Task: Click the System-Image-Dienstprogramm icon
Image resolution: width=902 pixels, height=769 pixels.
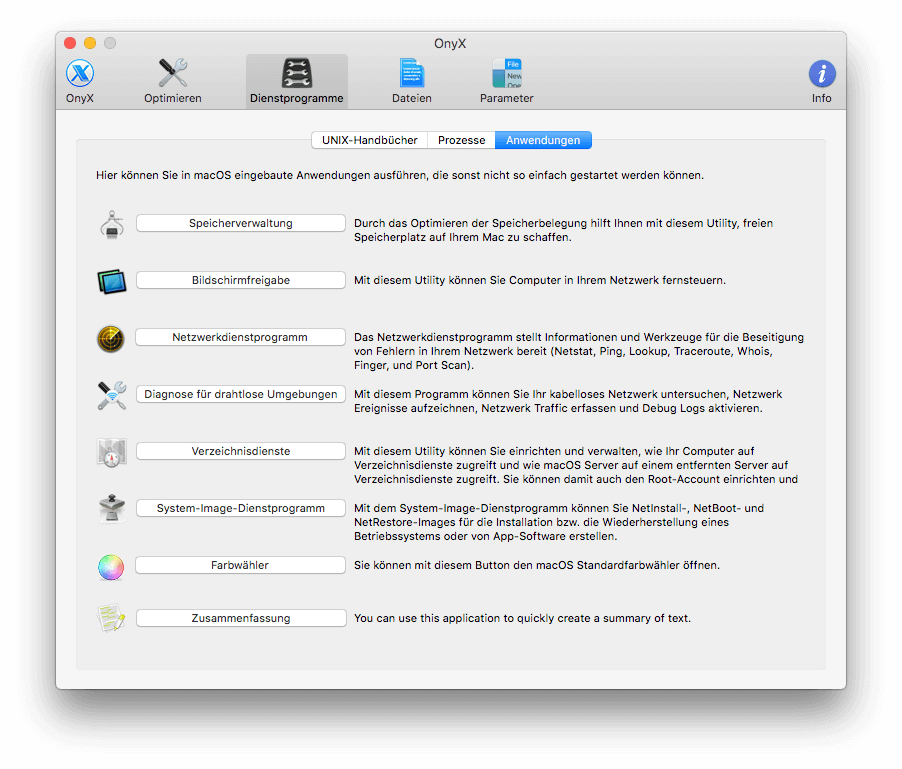Action: (112, 509)
